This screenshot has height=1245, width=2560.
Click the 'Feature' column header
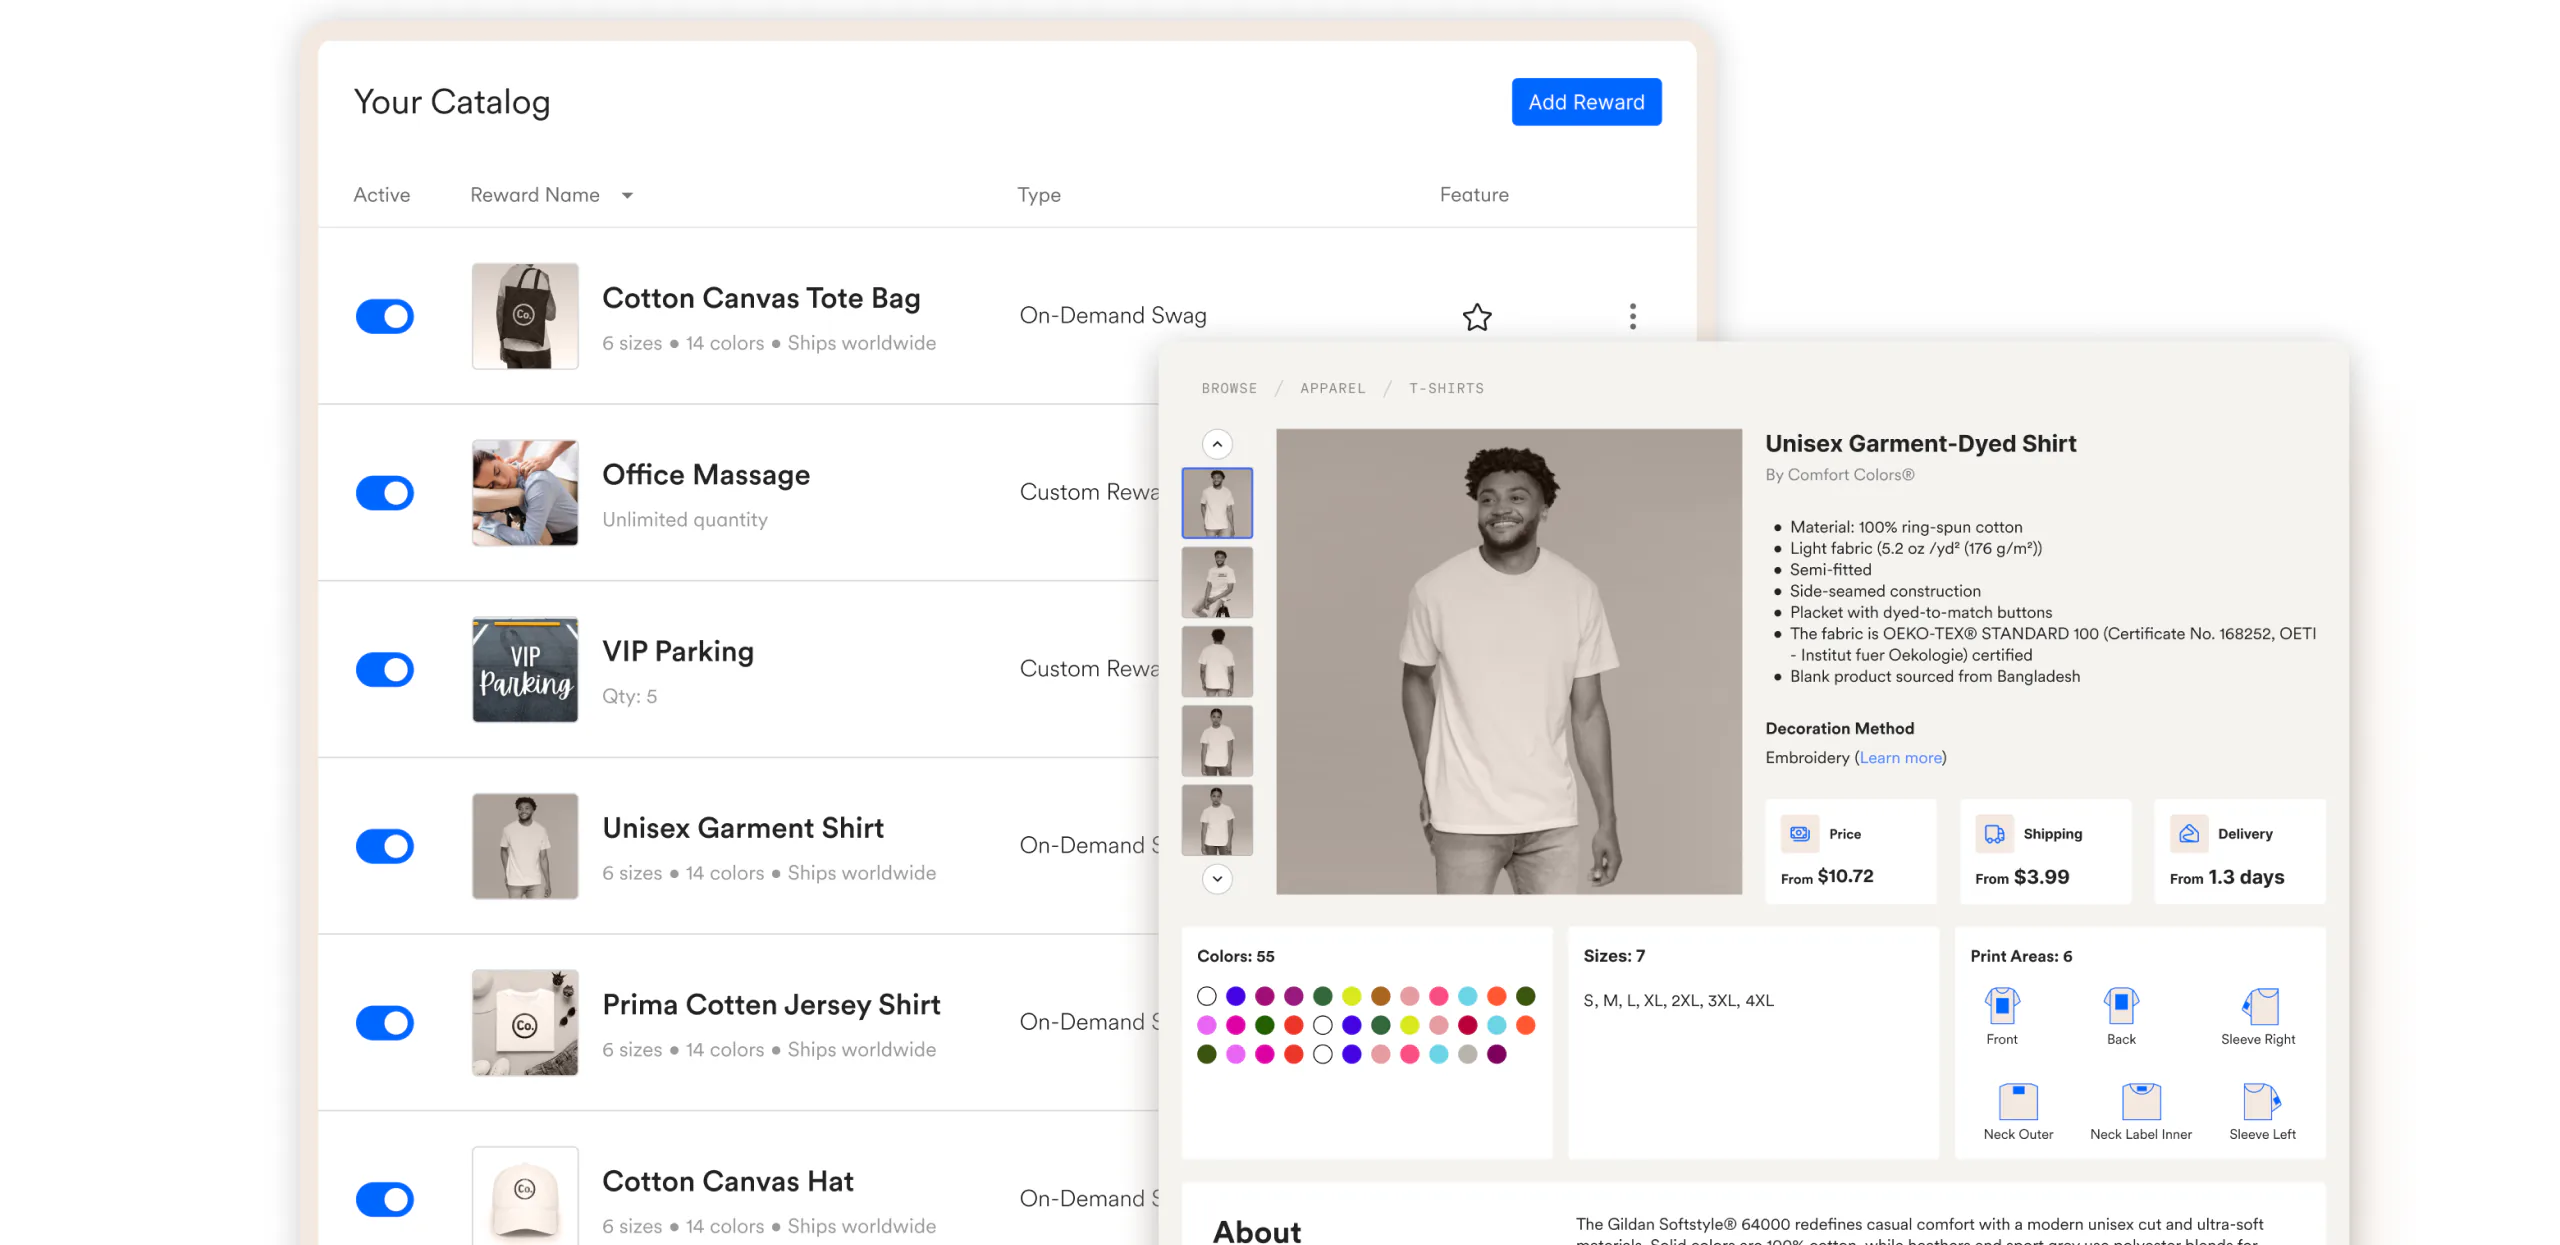[x=1473, y=195]
